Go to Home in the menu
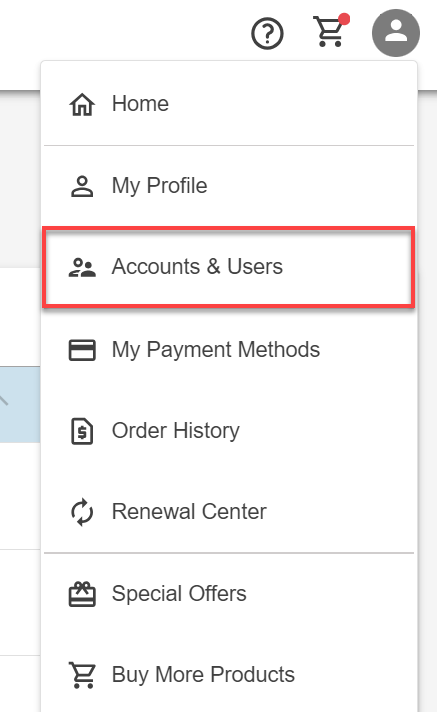This screenshot has height=712, width=437. pos(229,104)
